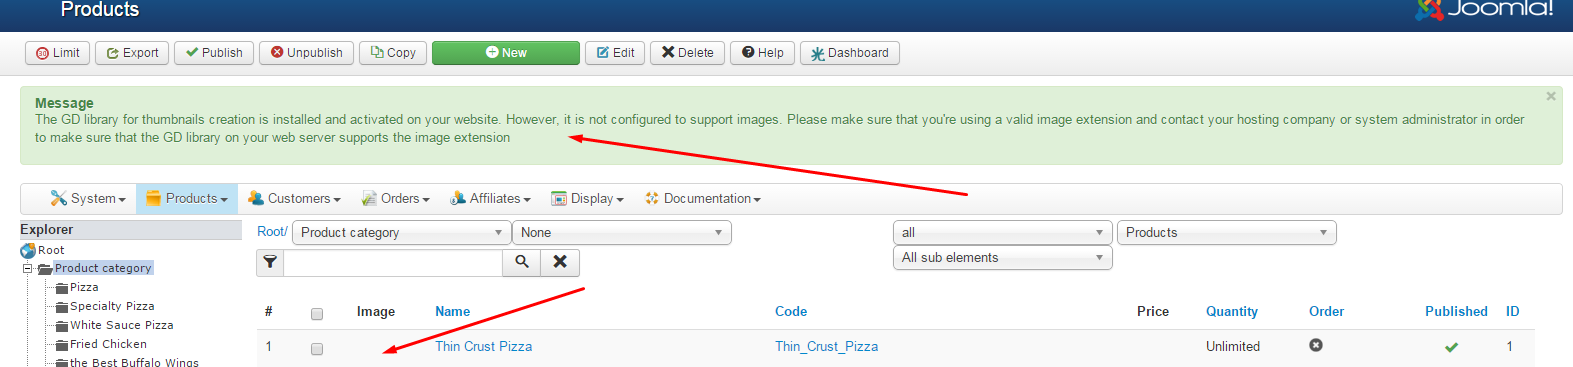
Task: Check the Thin Crust Pizza row checkbox
Action: 317,349
